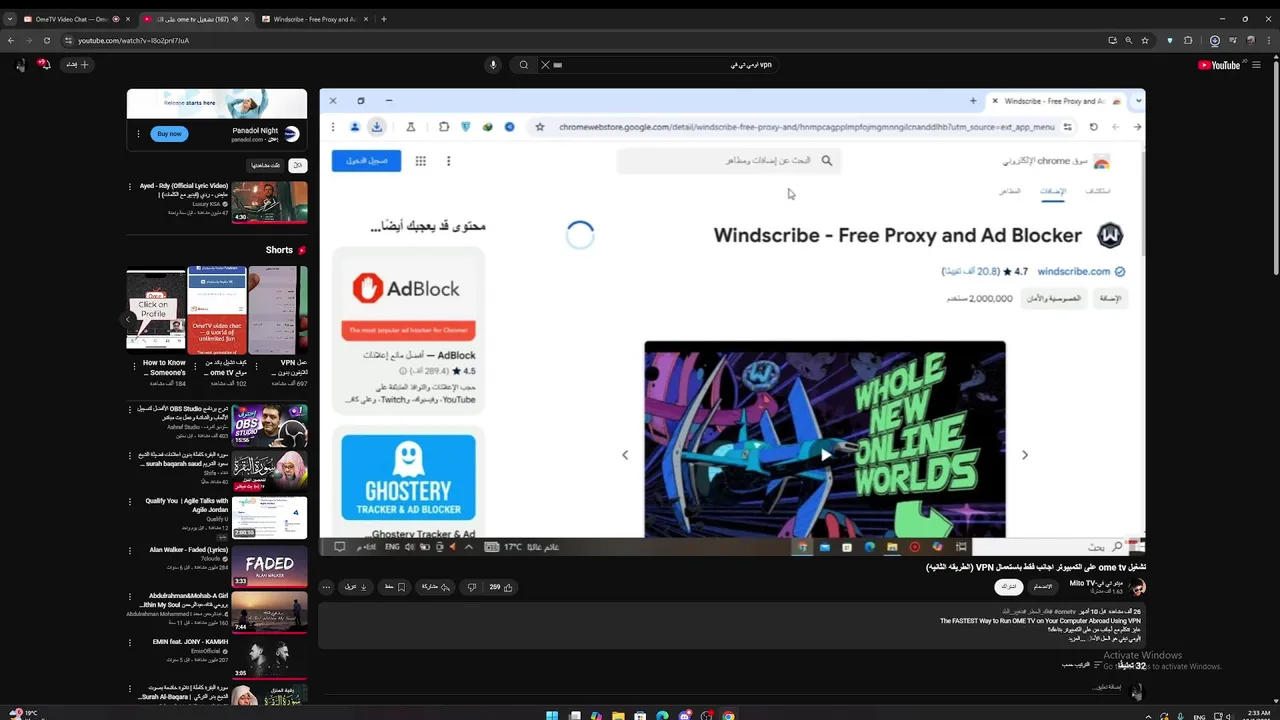Click the download icon in recorded browser toolbar
The image size is (1280, 720).
point(377,127)
